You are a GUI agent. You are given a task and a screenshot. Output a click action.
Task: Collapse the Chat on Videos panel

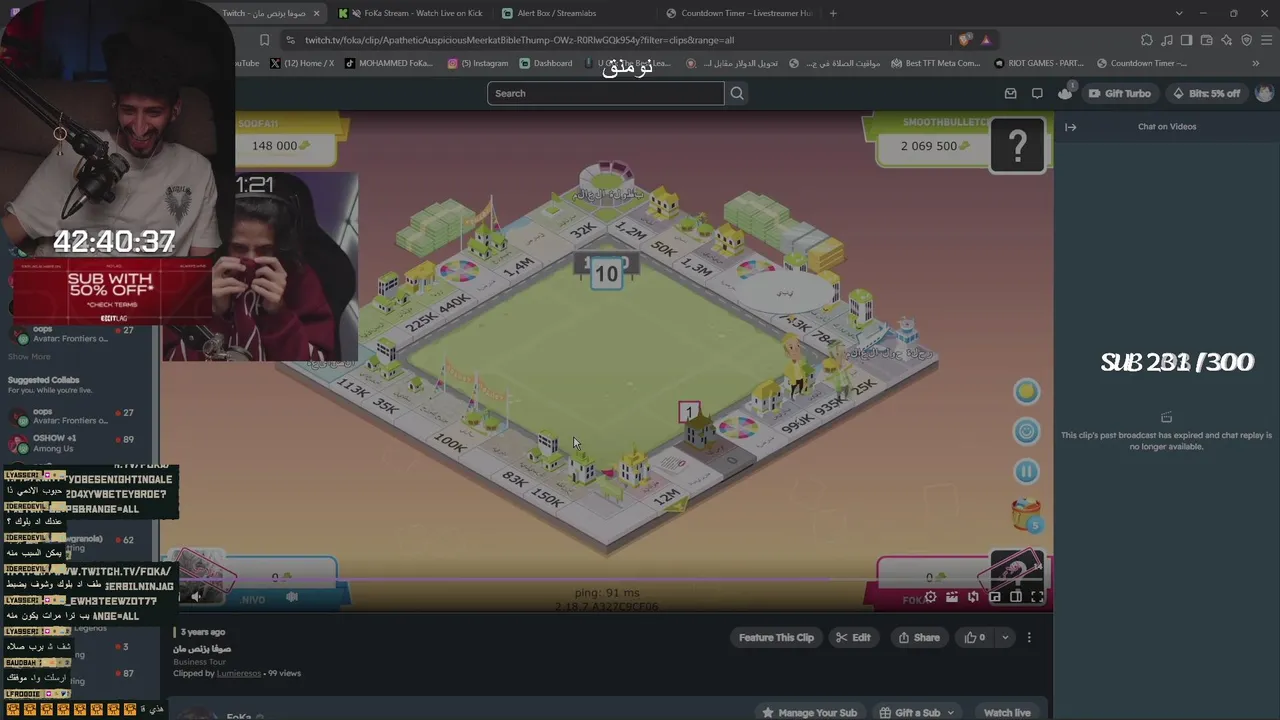1070,127
